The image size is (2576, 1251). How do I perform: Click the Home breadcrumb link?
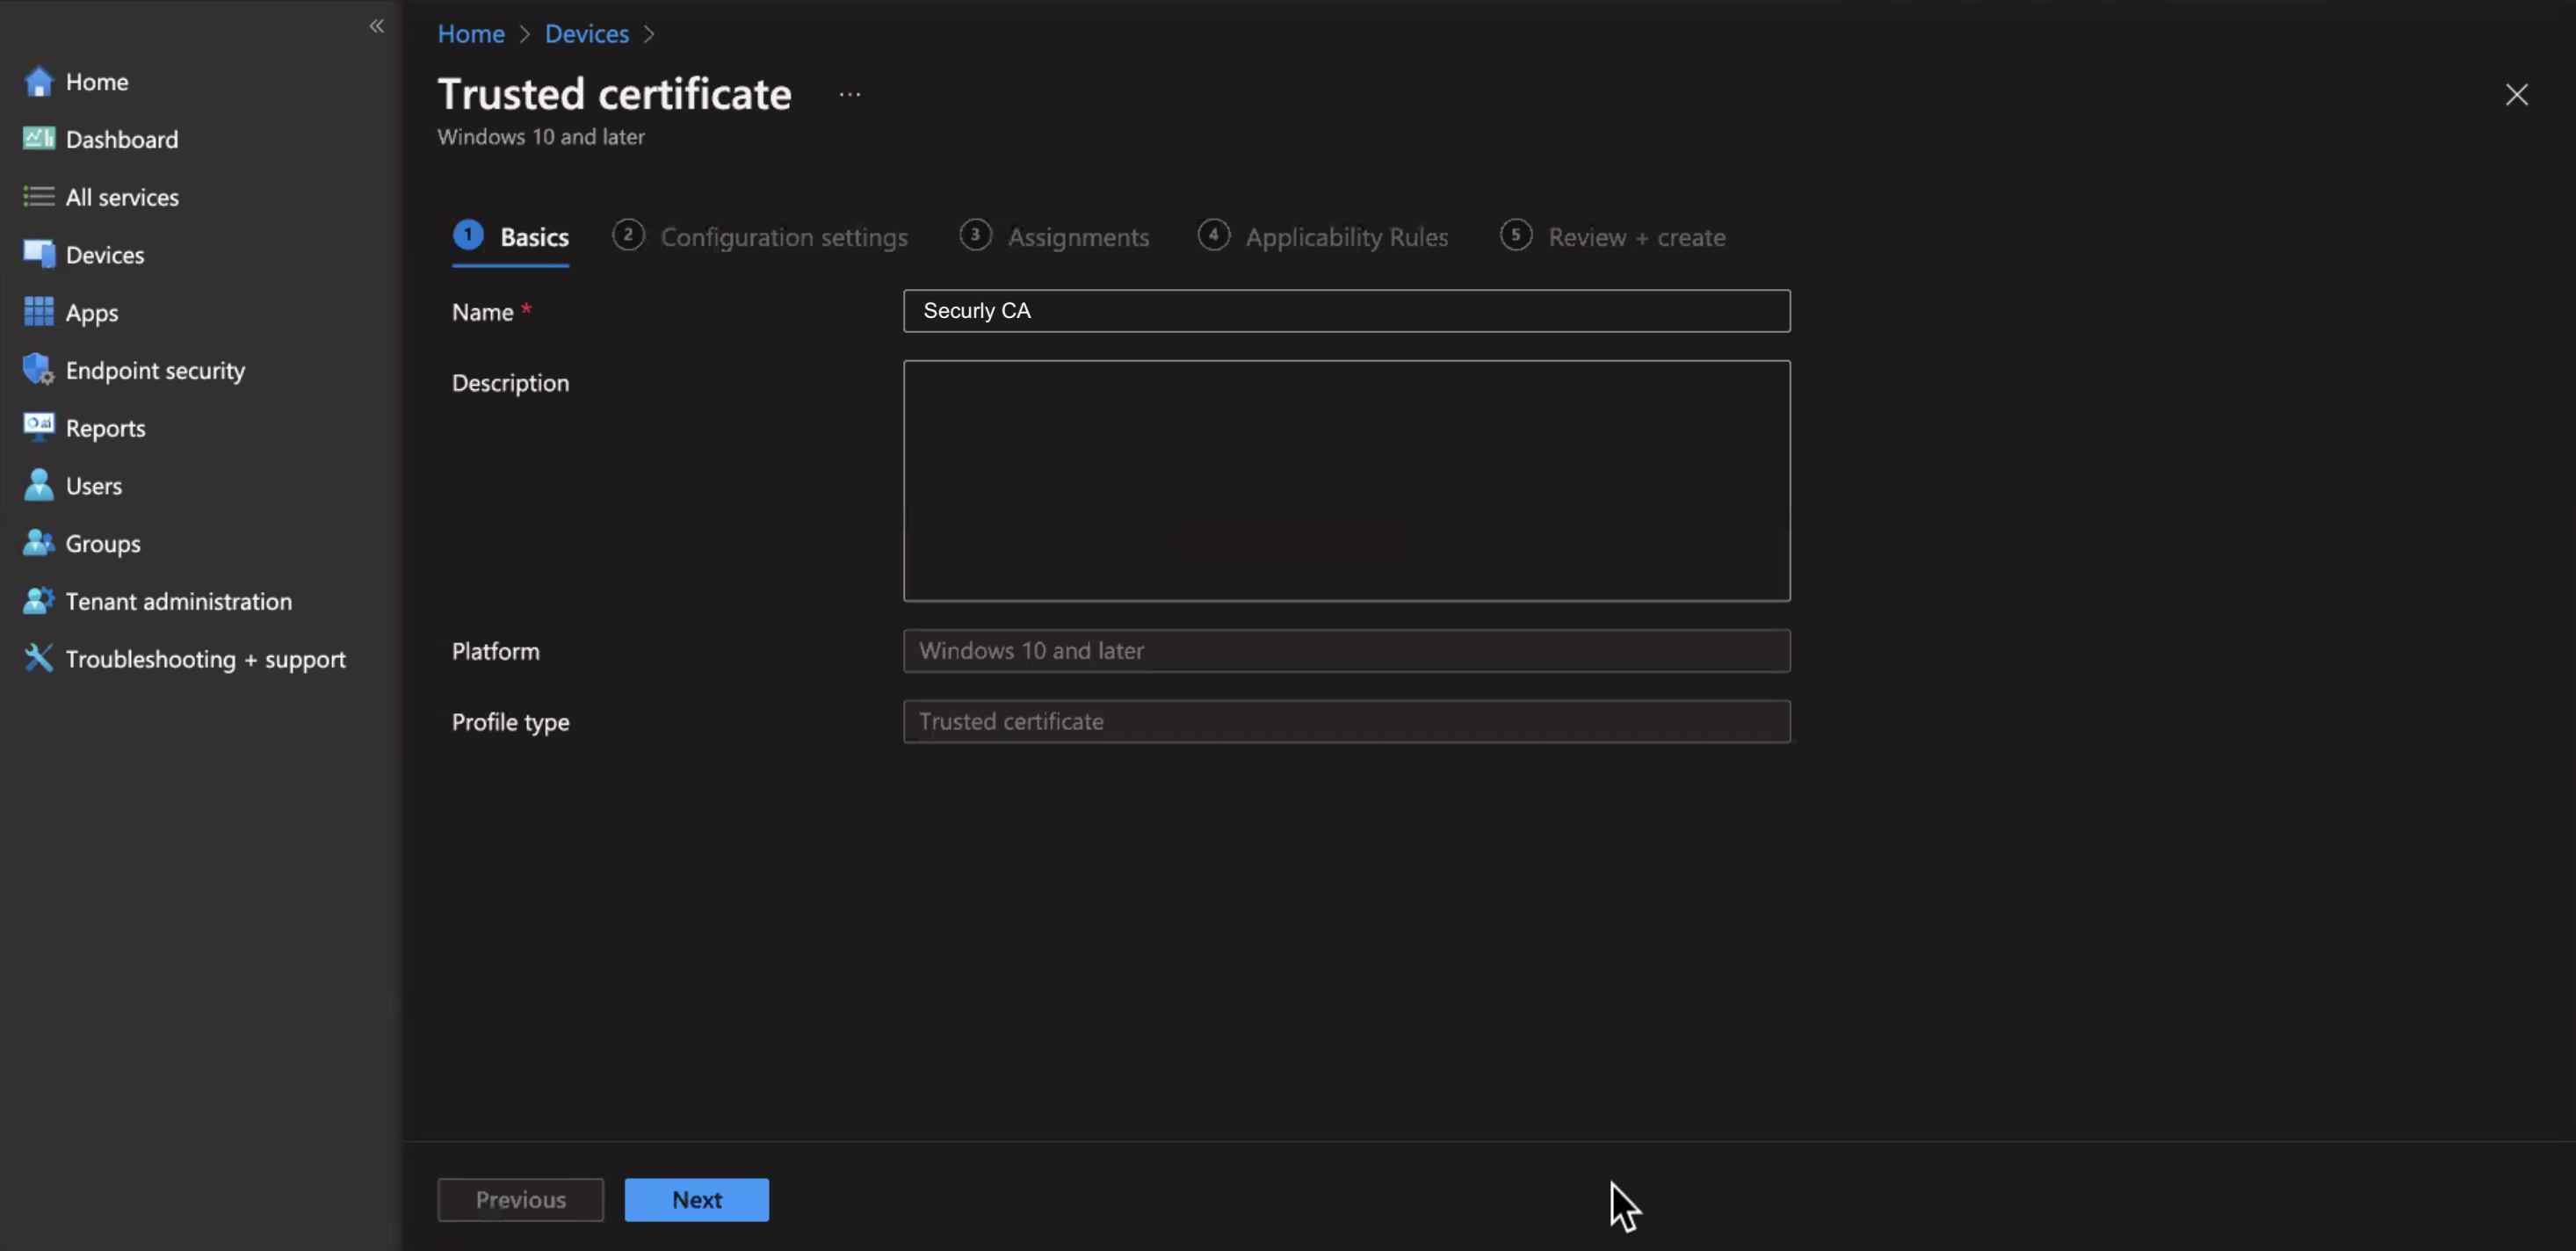[471, 34]
